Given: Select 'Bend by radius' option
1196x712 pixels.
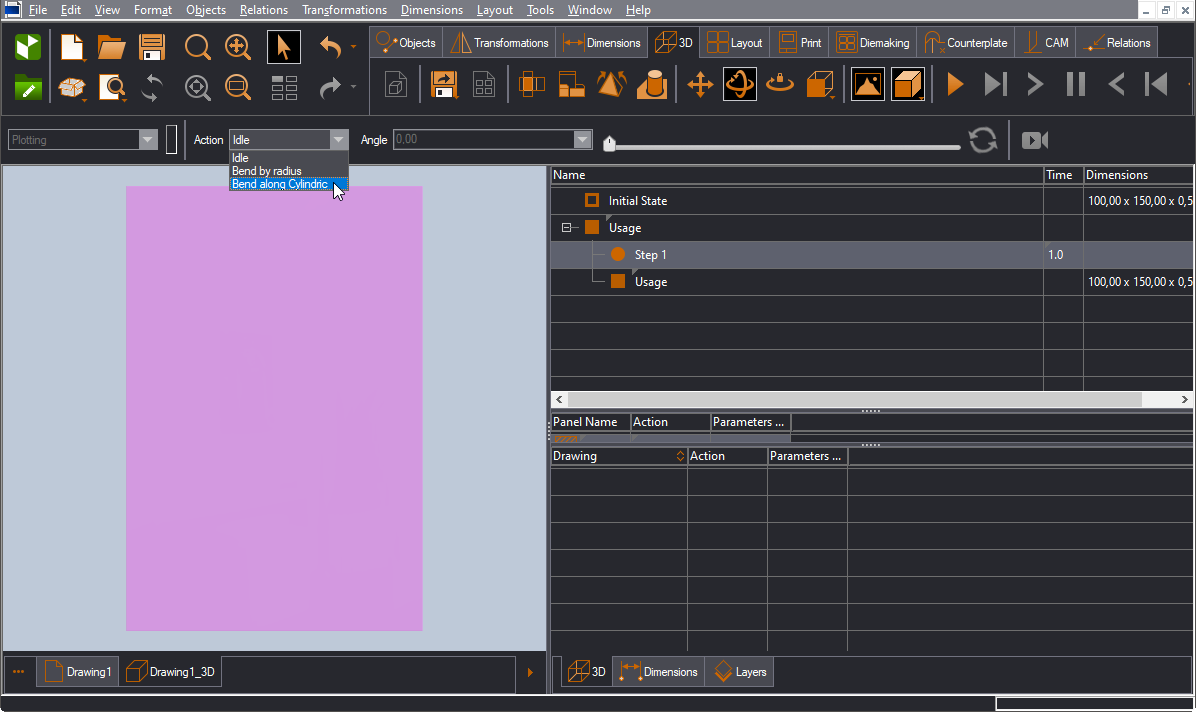Looking at the screenshot, I should [x=267, y=171].
